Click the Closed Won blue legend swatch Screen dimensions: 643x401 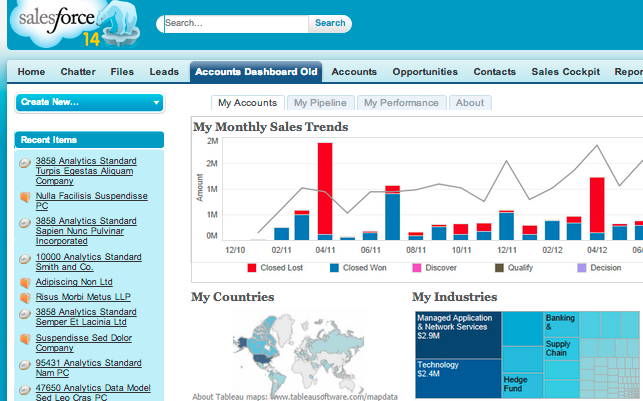tap(333, 268)
